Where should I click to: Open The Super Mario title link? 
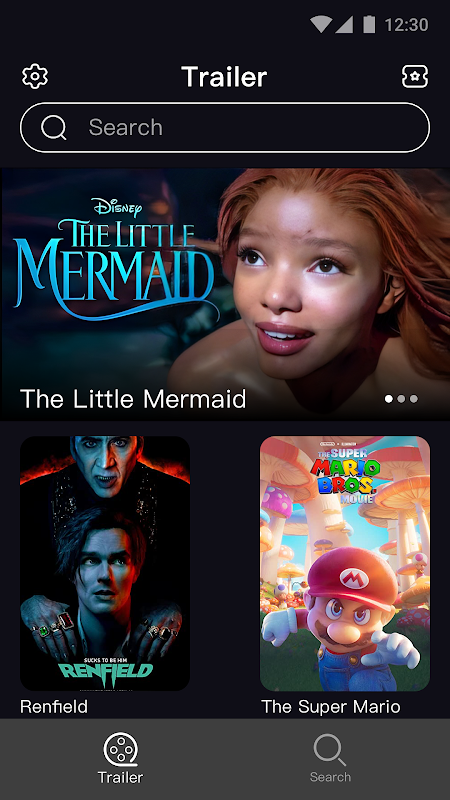tap(331, 707)
